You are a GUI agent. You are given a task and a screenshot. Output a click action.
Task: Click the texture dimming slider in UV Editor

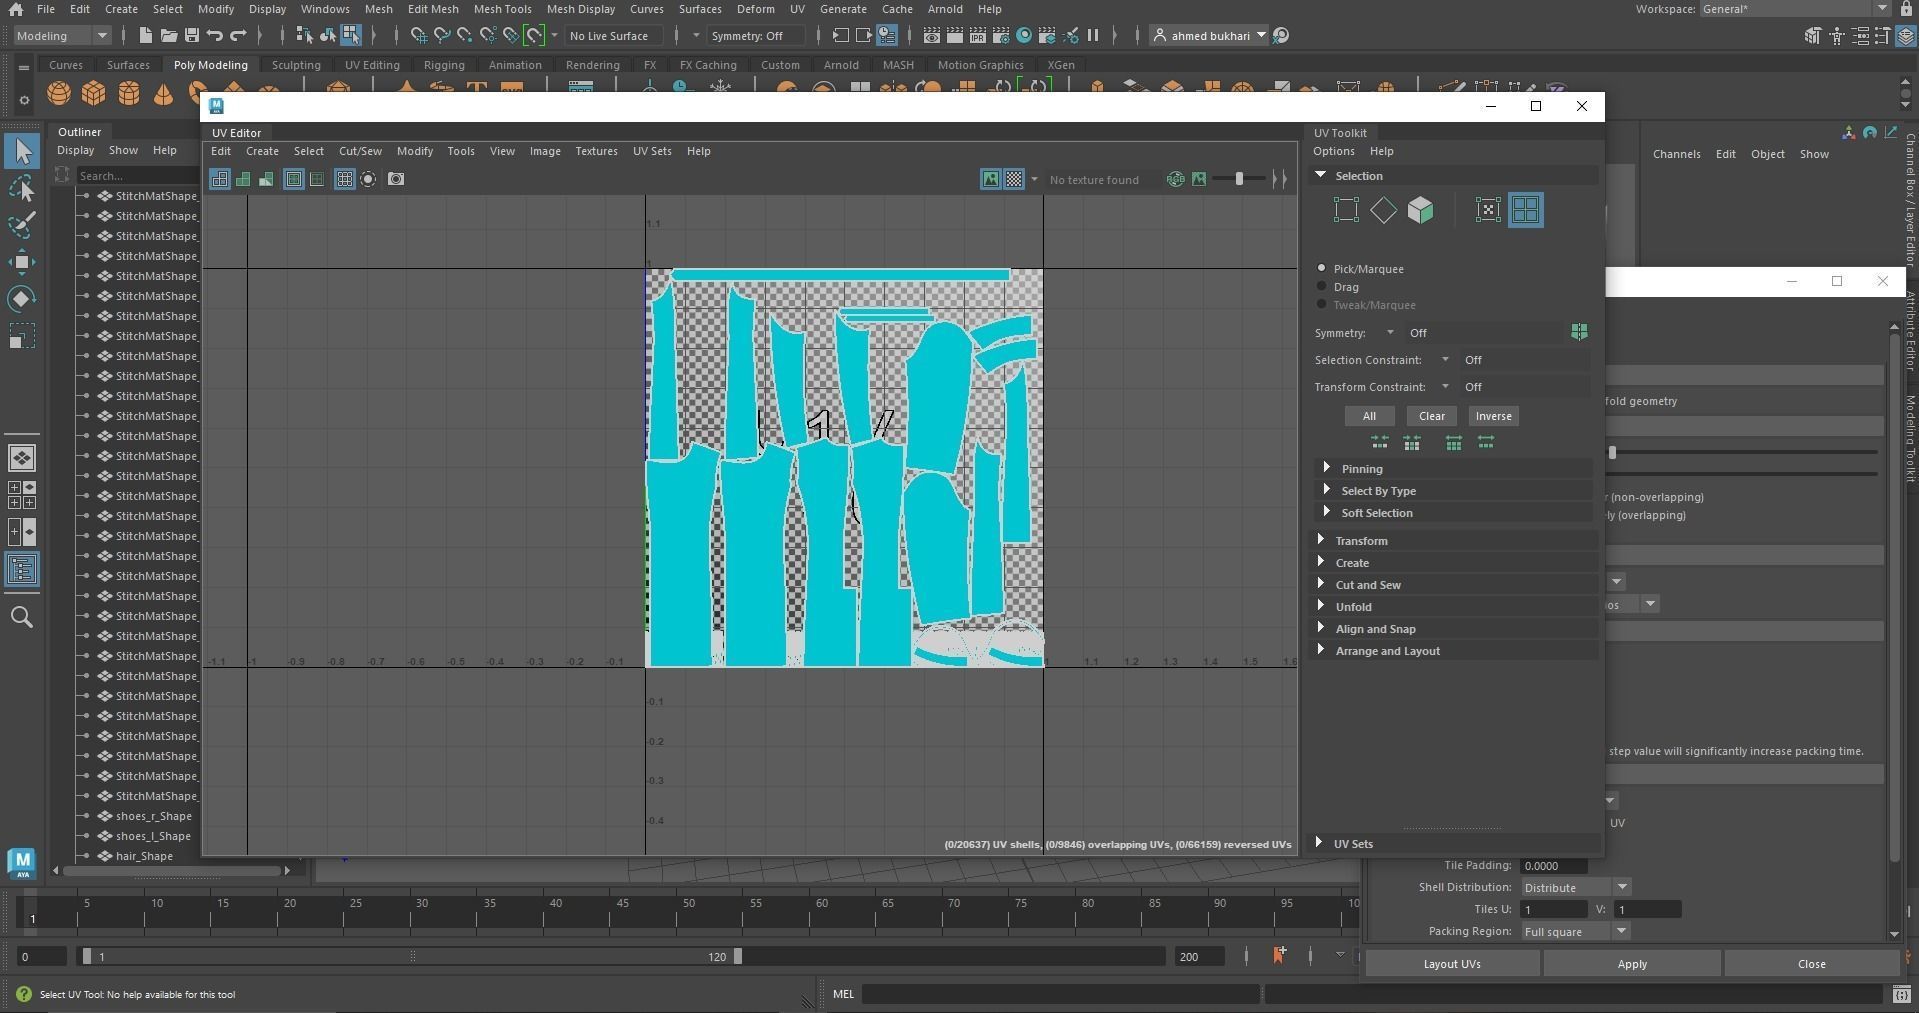pos(1238,179)
